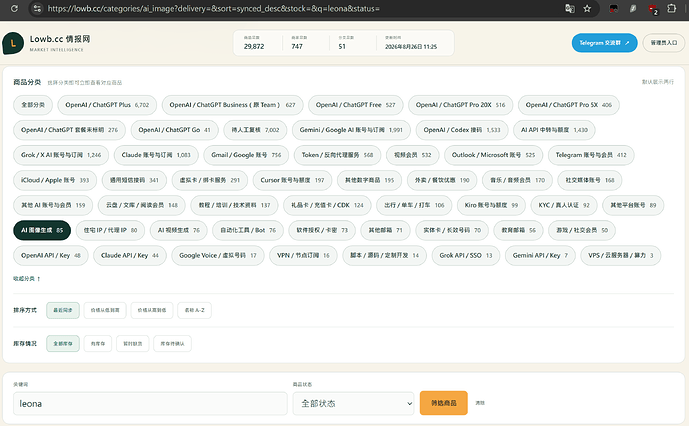
Task: Open the extensions puzzle icon
Action: (x=671, y=8)
